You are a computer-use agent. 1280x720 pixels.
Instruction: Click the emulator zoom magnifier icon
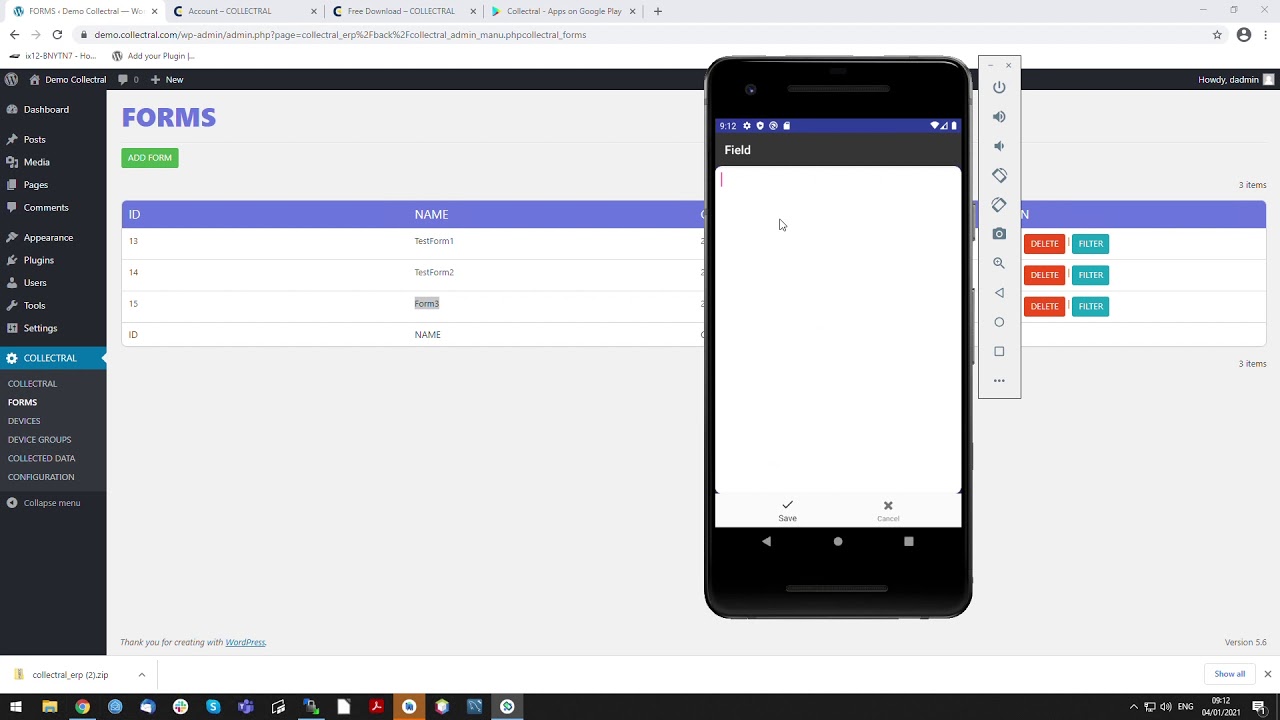[x=999, y=263]
